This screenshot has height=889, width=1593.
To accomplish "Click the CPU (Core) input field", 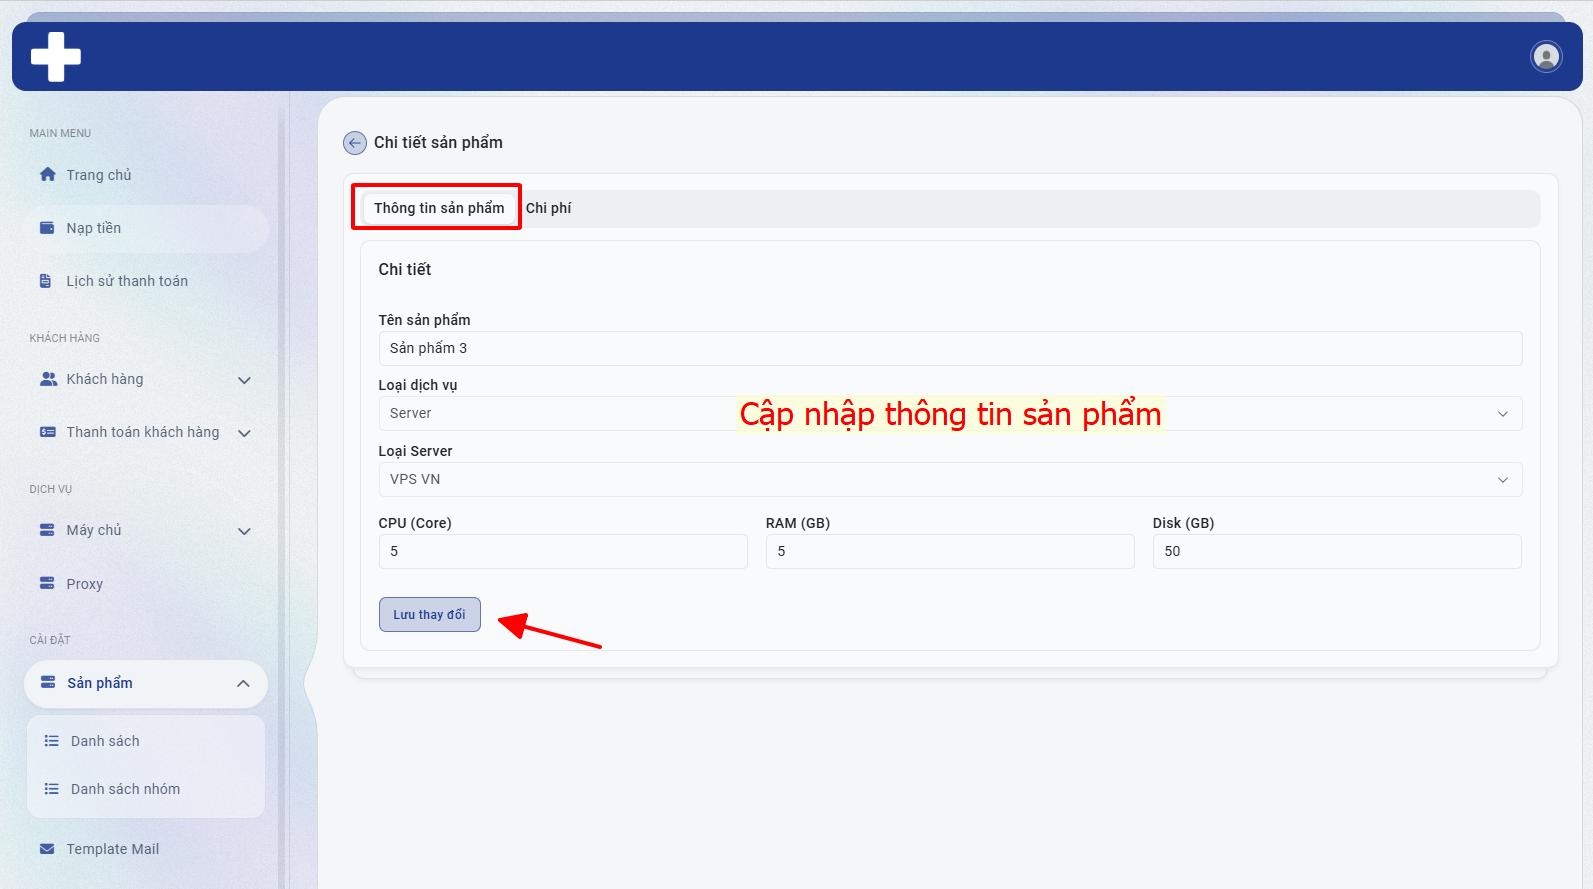I will [x=563, y=551].
